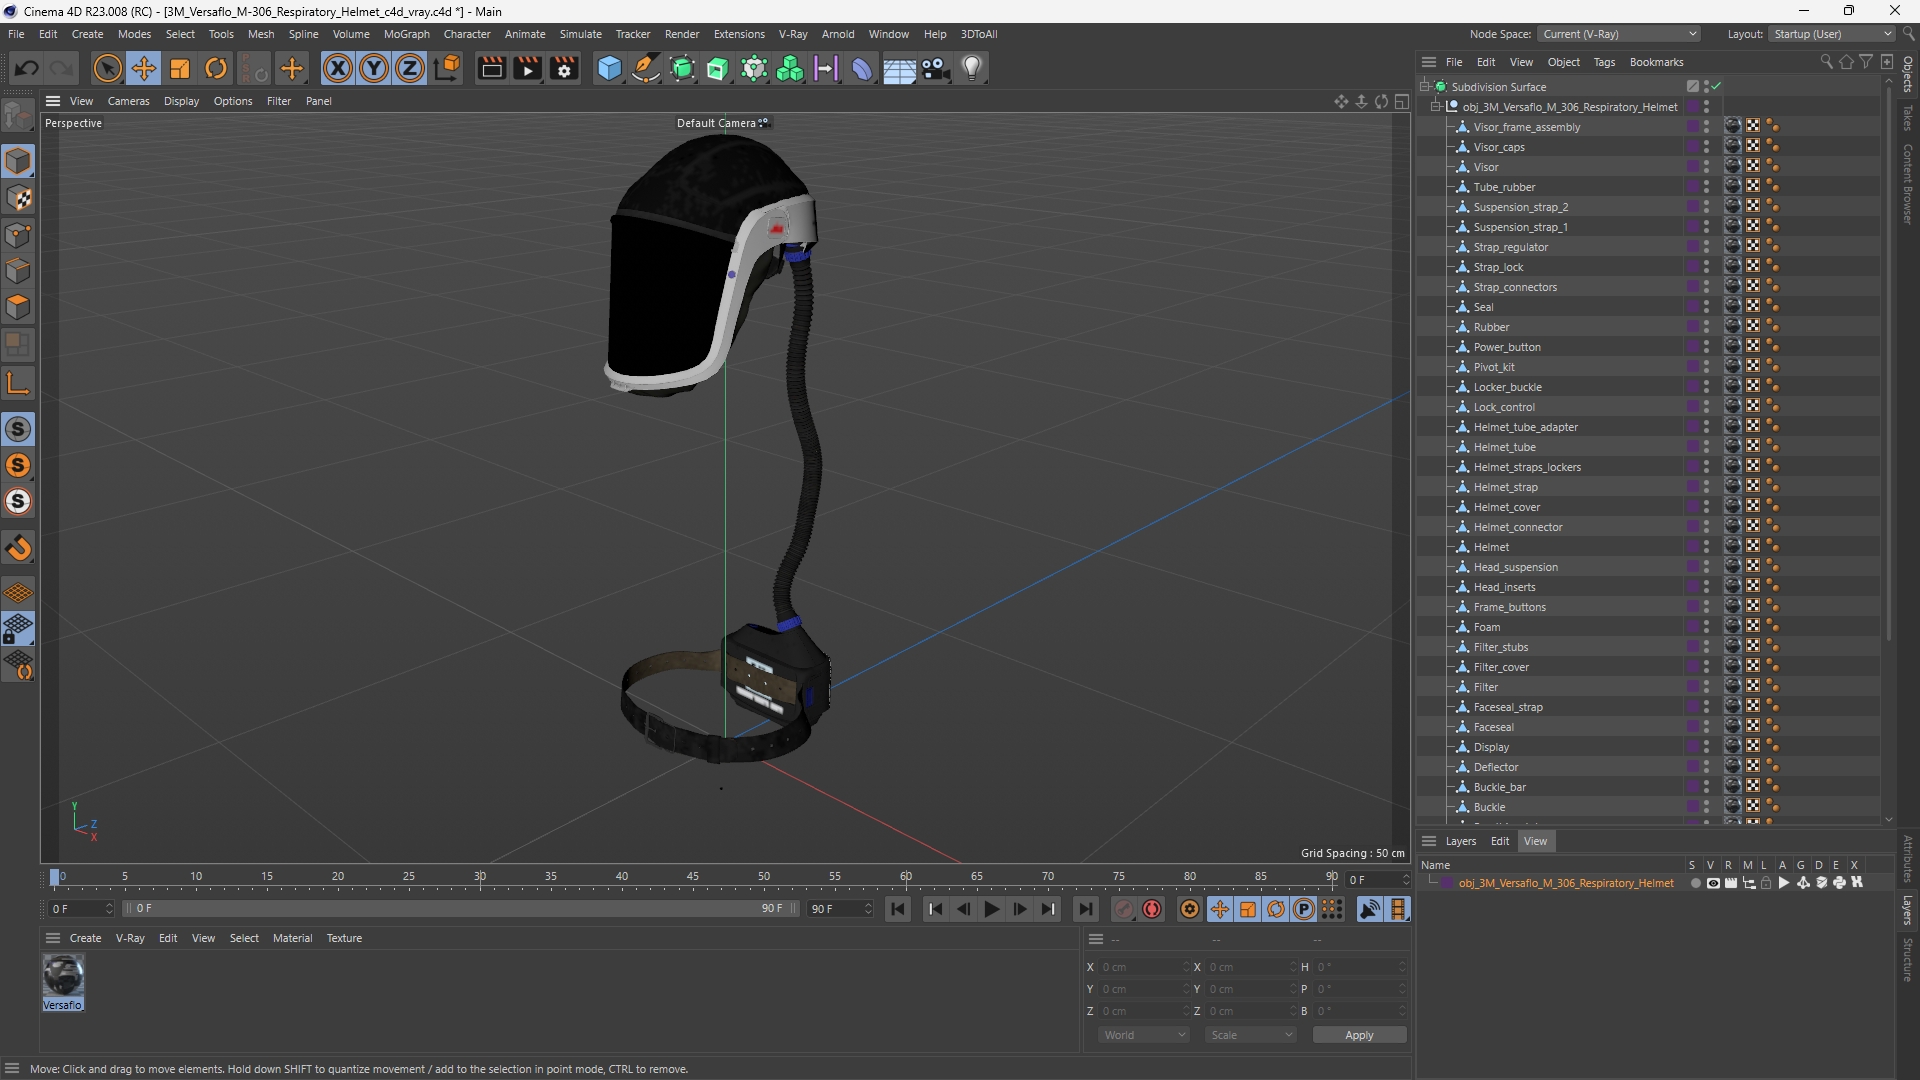
Task: Open the World coordinate system dropdown
Action: tap(1144, 1035)
